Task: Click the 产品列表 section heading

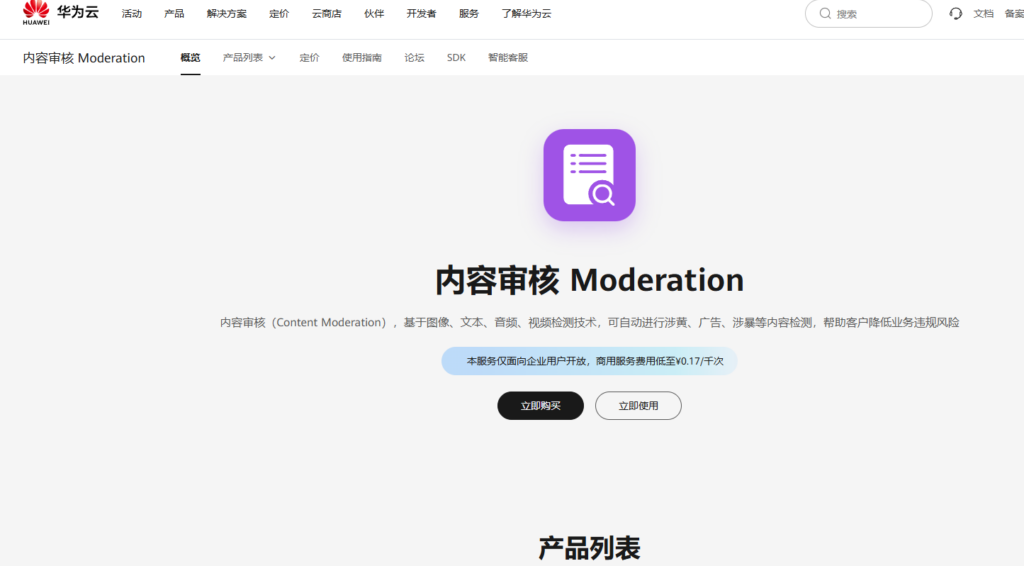Action: click(x=589, y=548)
